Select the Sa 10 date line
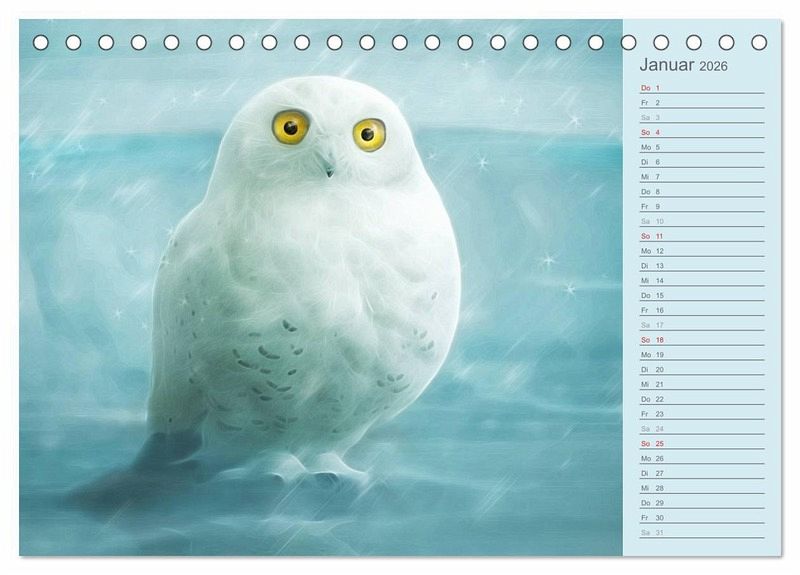 click(x=702, y=221)
